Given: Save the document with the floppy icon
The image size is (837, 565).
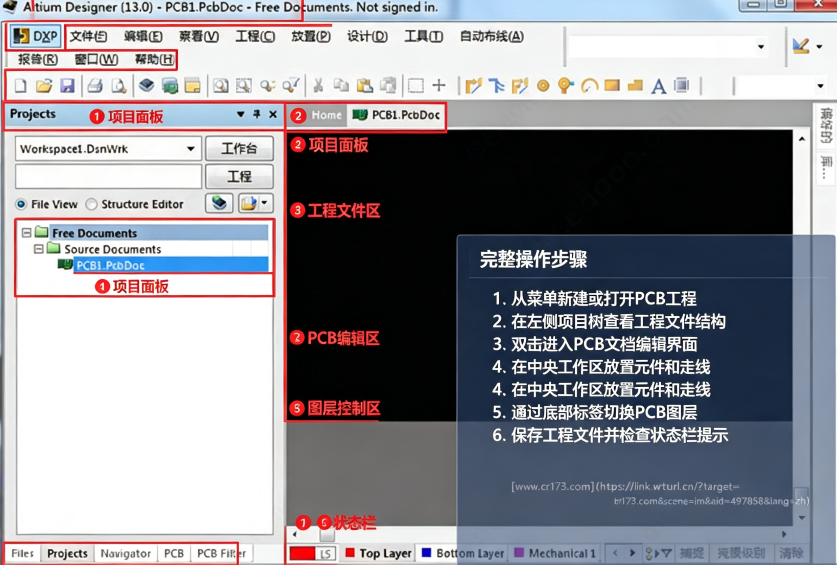Looking at the screenshot, I should [x=67, y=85].
